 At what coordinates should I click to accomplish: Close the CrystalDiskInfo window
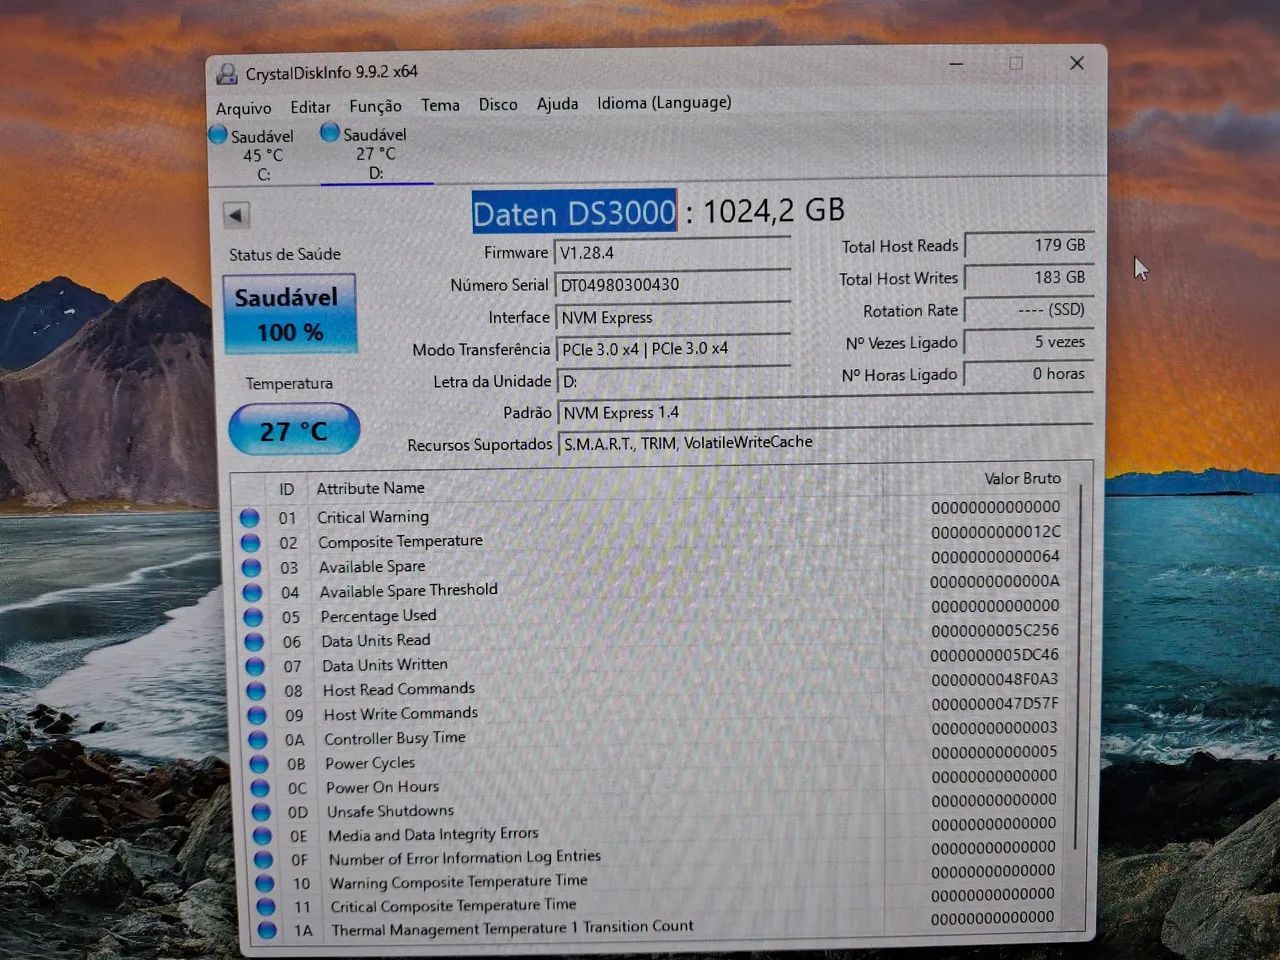click(1077, 63)
